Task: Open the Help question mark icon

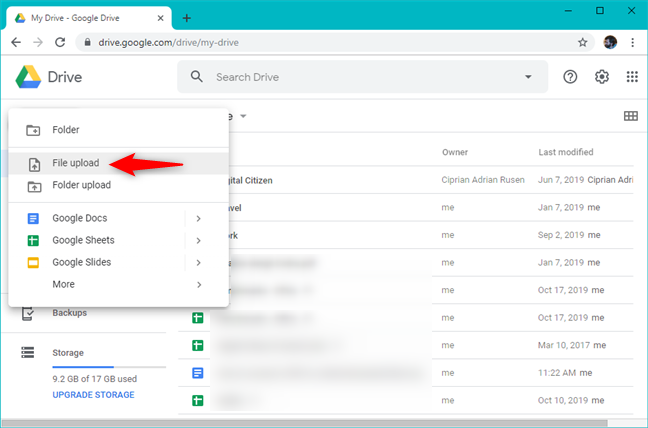Action: (x=570, y=77)
